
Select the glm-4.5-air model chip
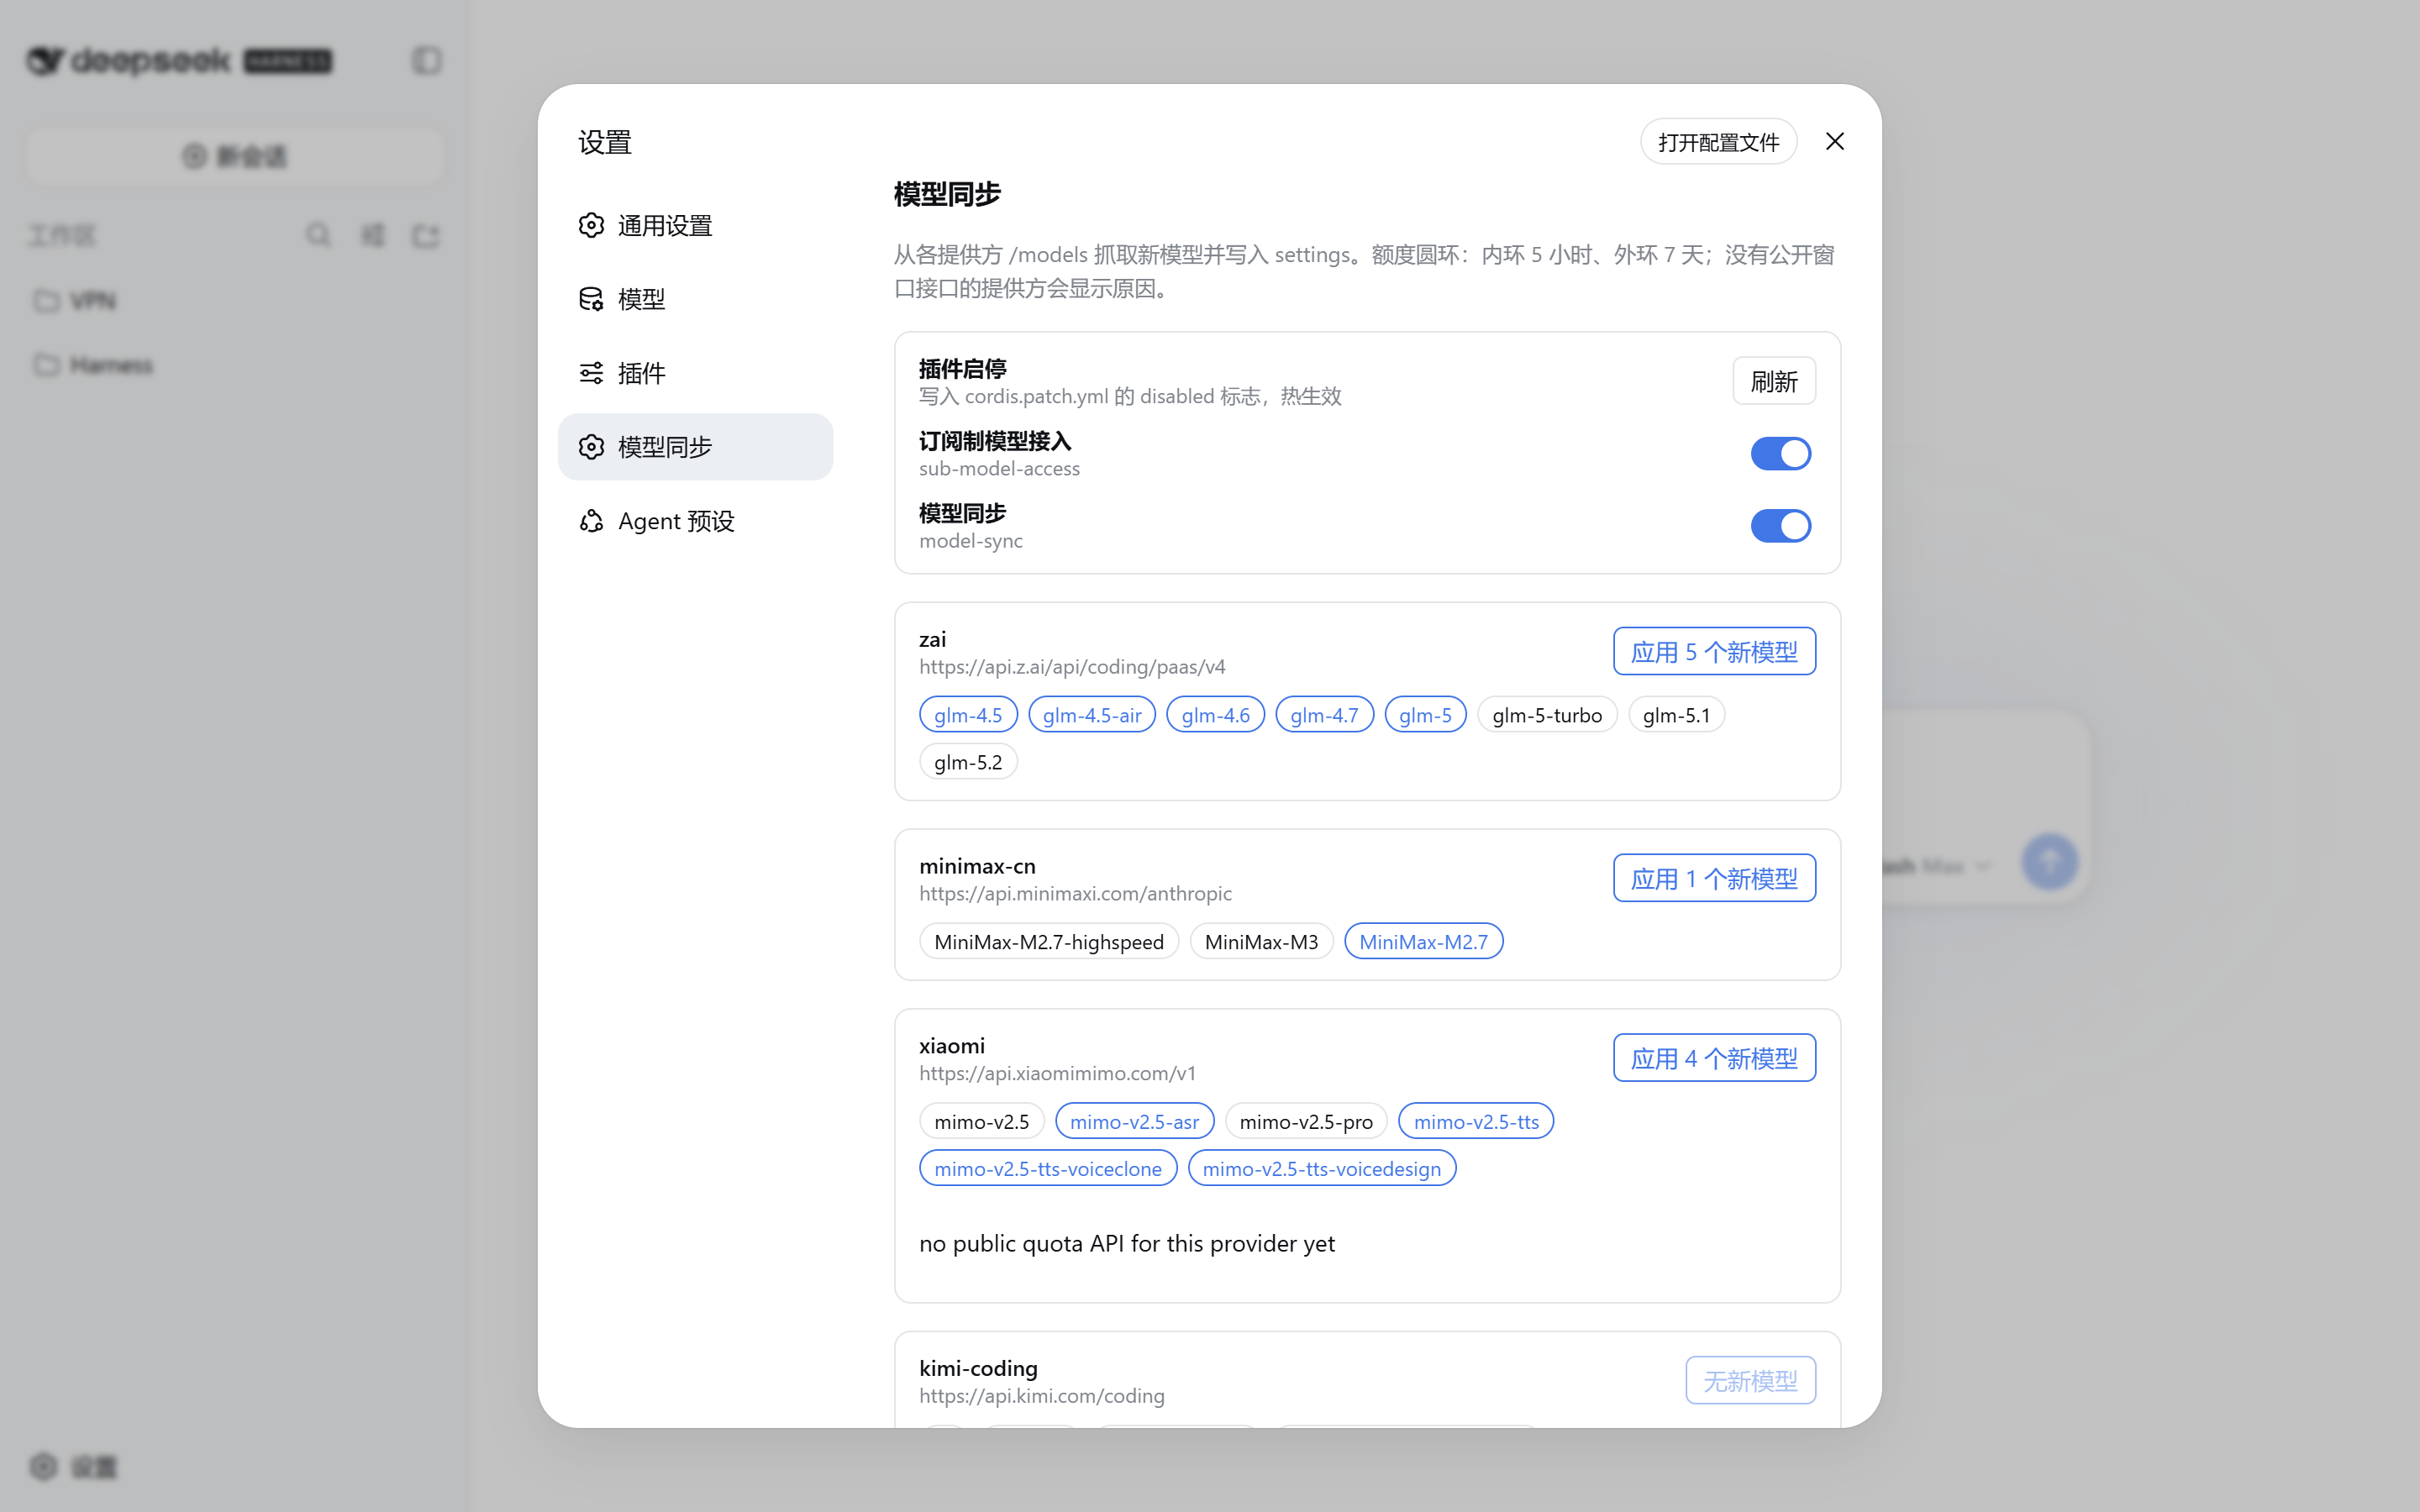pos(1091,714)
